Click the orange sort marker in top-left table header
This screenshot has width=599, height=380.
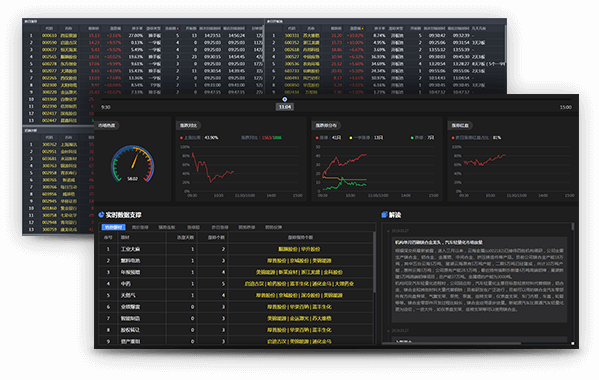177,28
